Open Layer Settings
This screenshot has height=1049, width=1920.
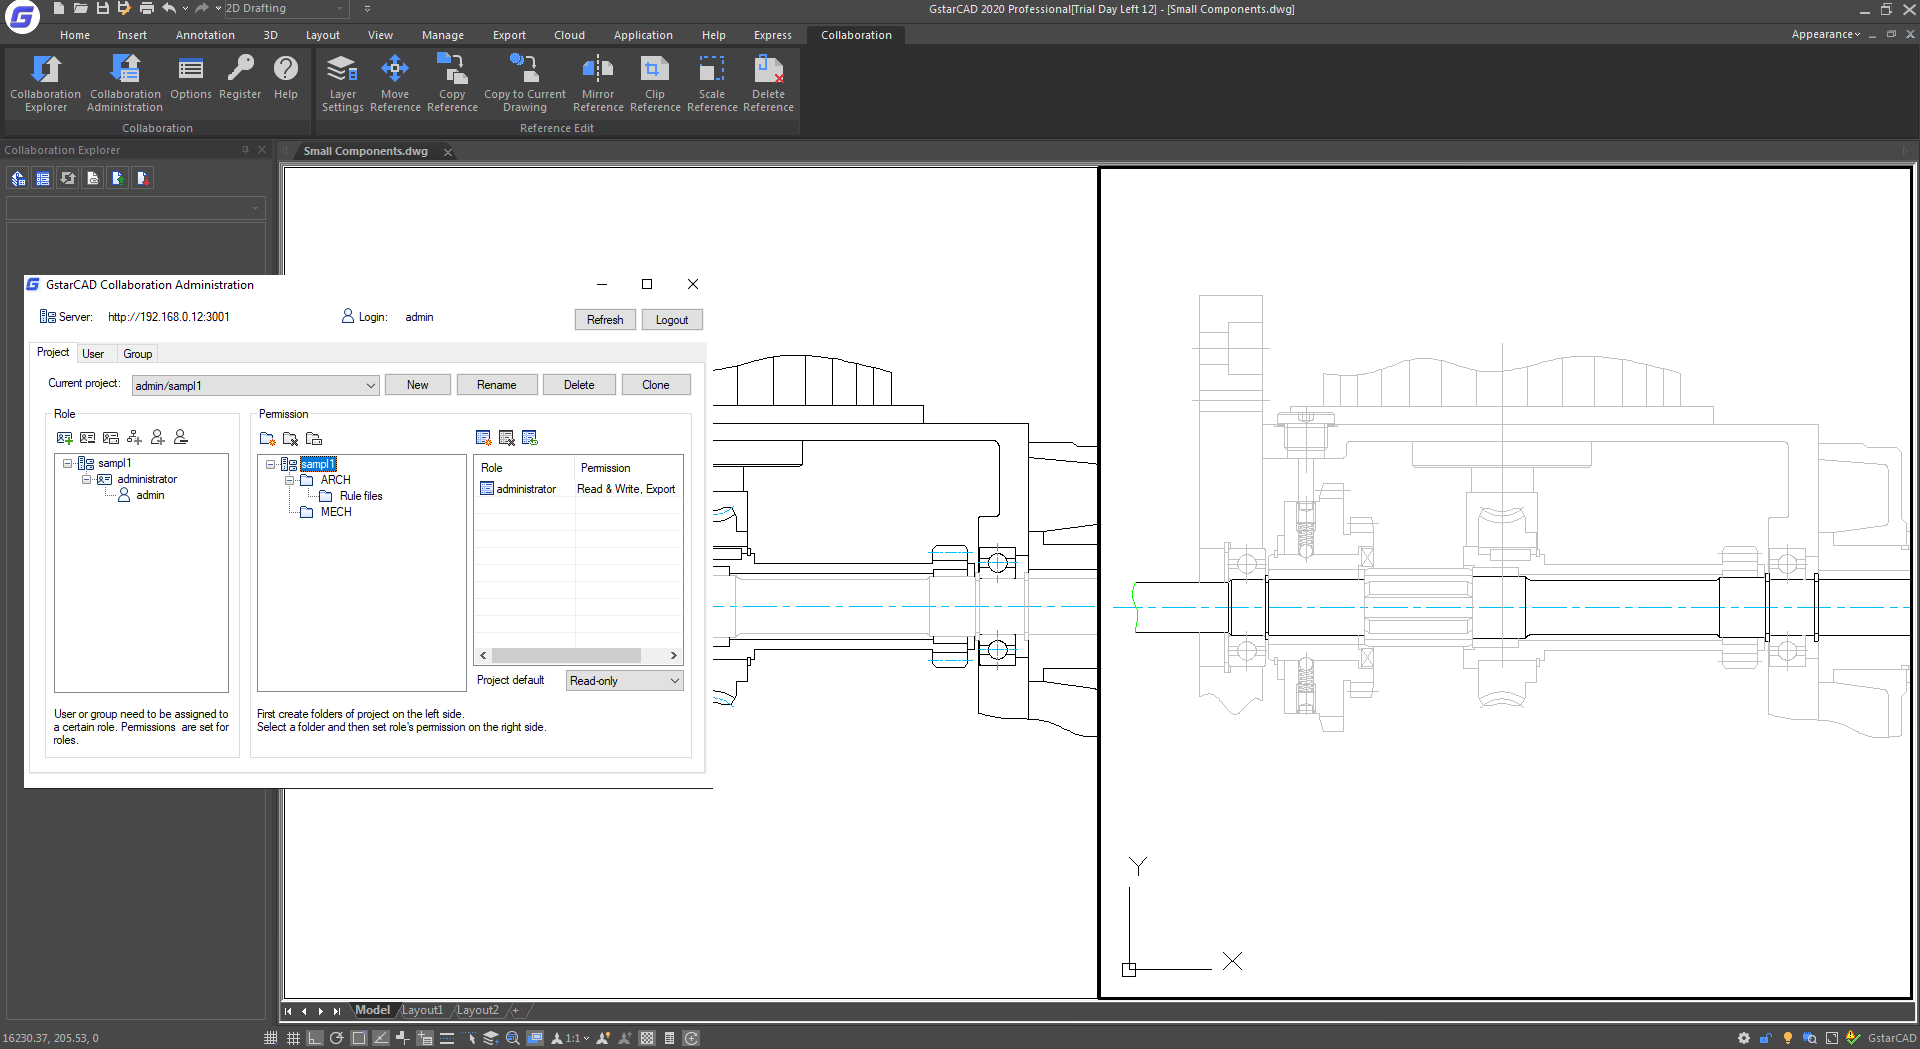coord(342,83)
